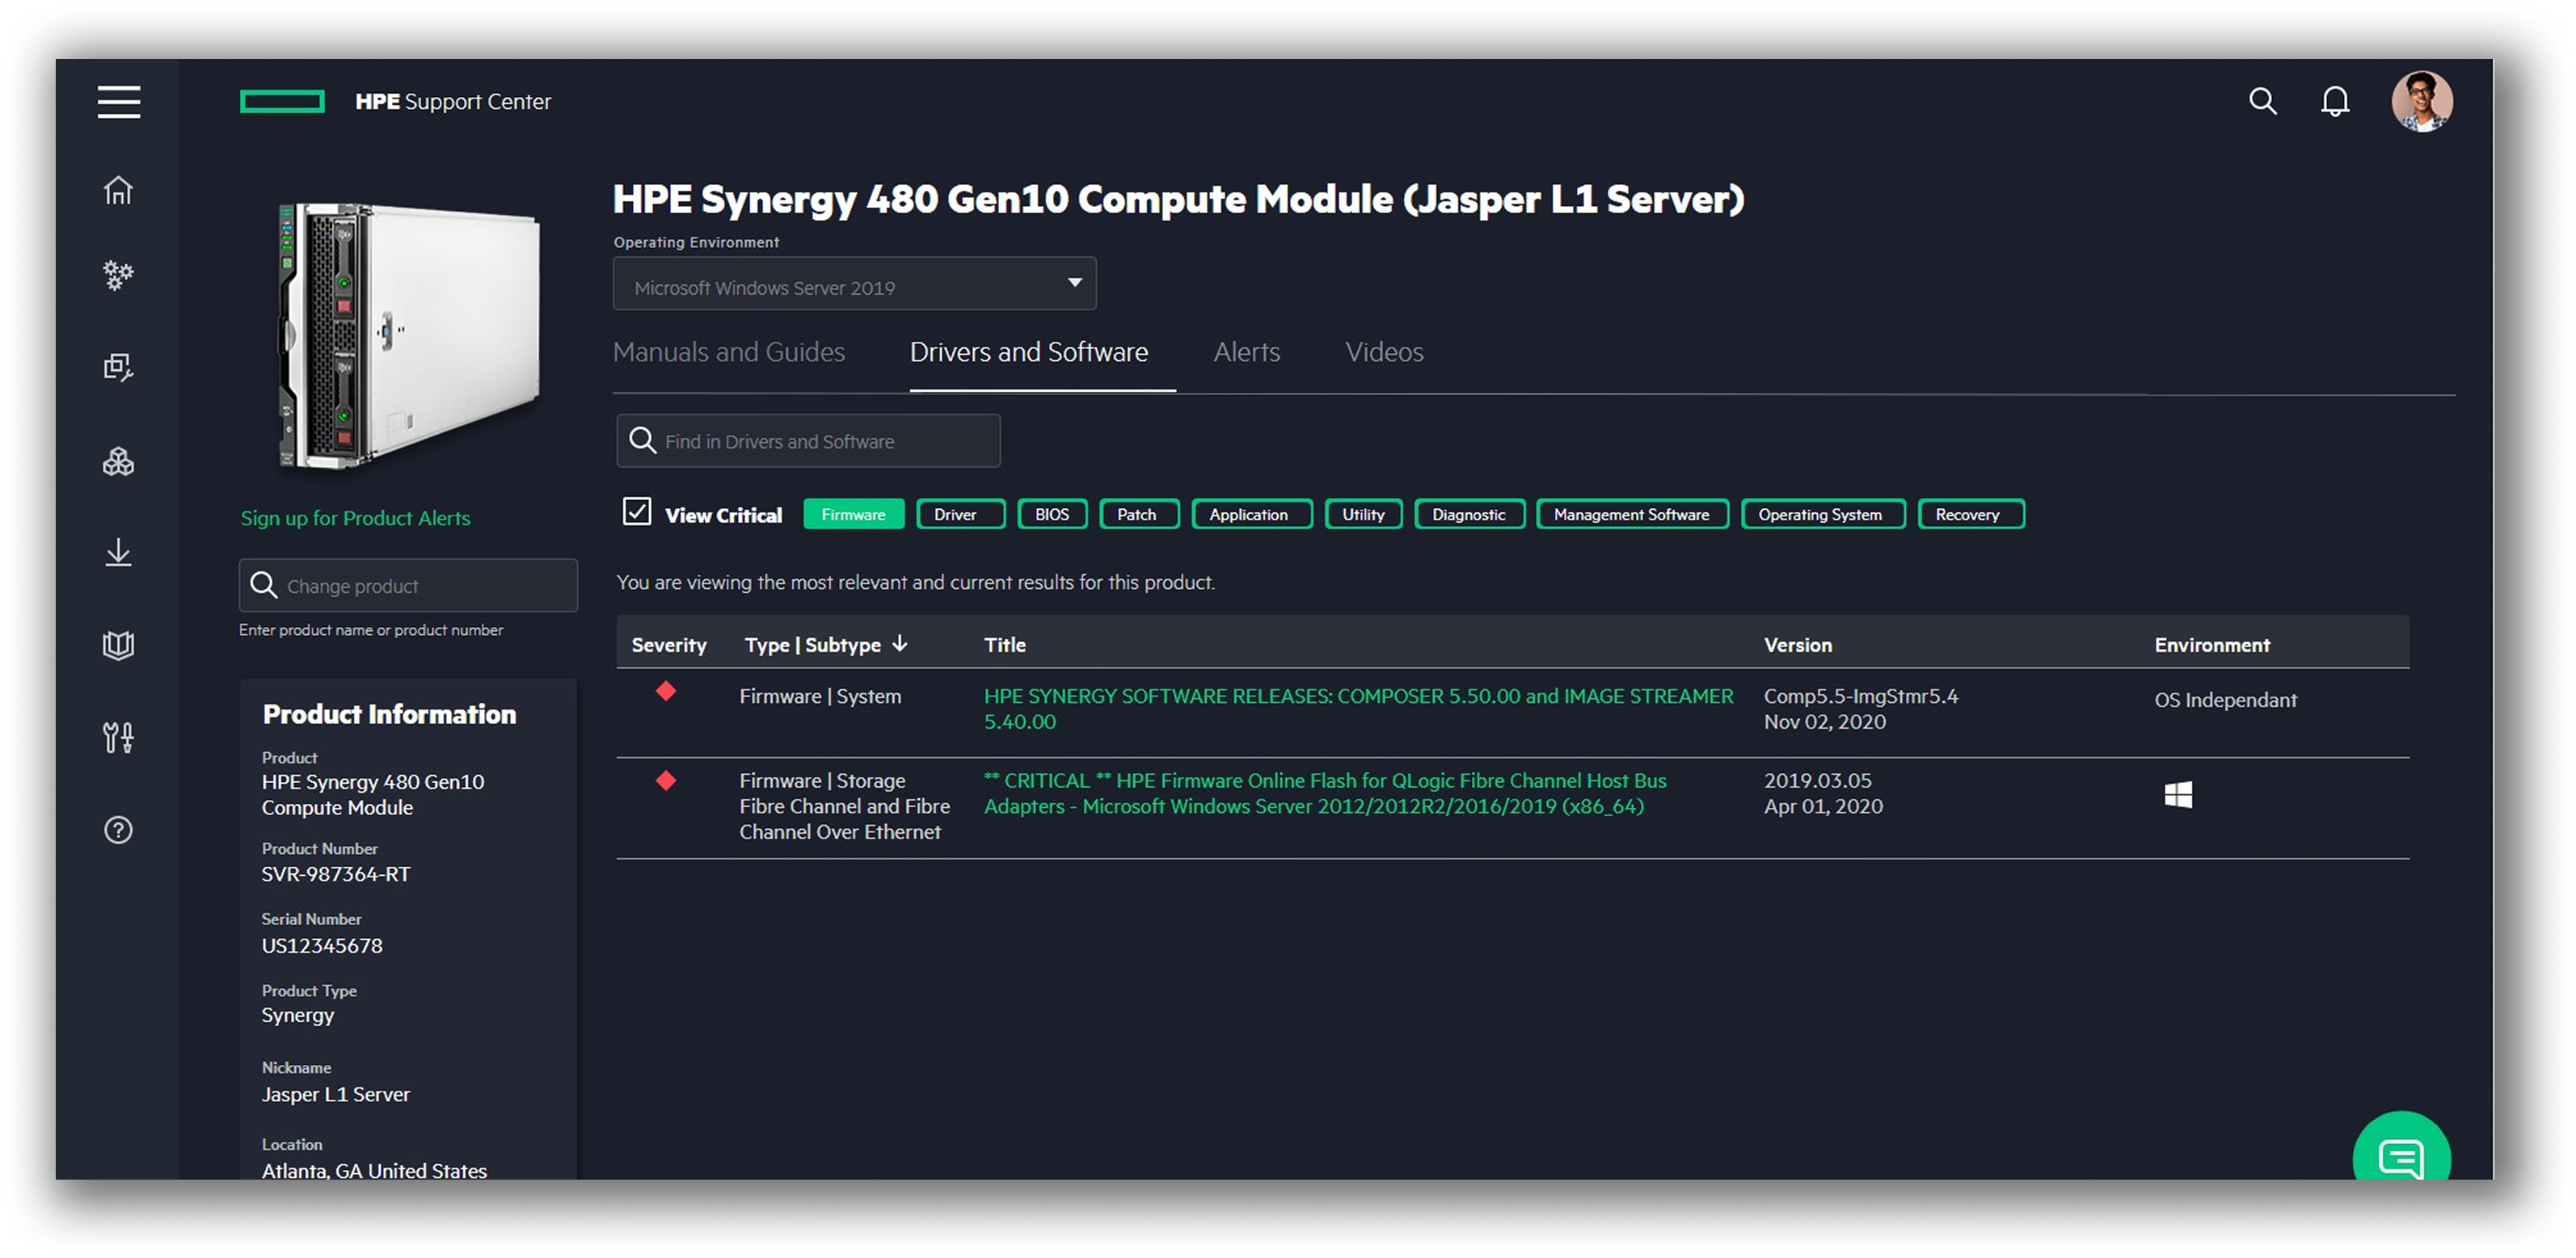Open the downloads sidebar icon
The image size is (2576, 1258).
click(x=118, y=552)
